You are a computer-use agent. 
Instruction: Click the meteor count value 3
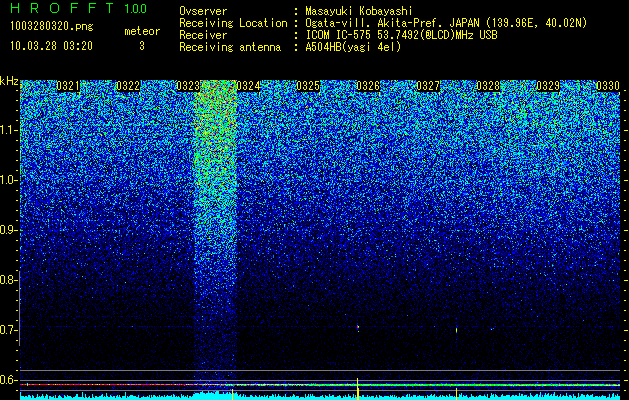coord(142,46)
